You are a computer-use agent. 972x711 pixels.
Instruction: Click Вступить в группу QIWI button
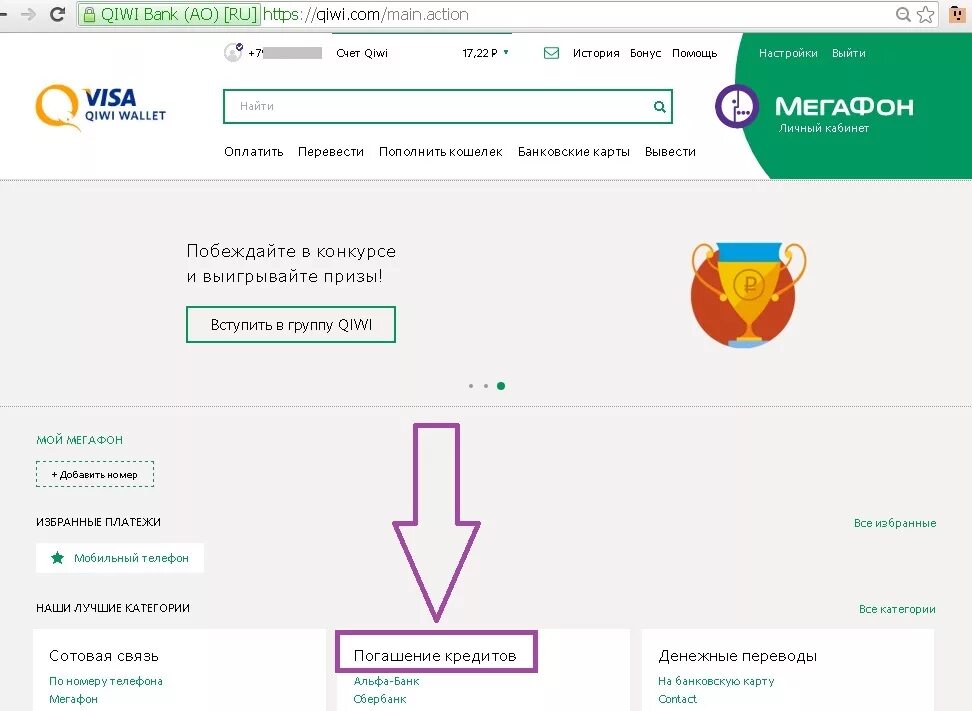291,324
